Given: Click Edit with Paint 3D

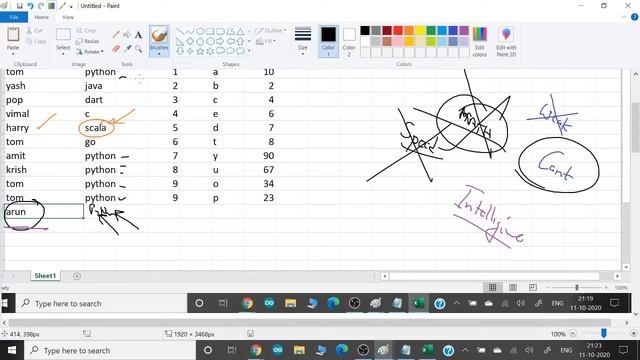Looking at the screenshot, I should click(x=506, y=42).
